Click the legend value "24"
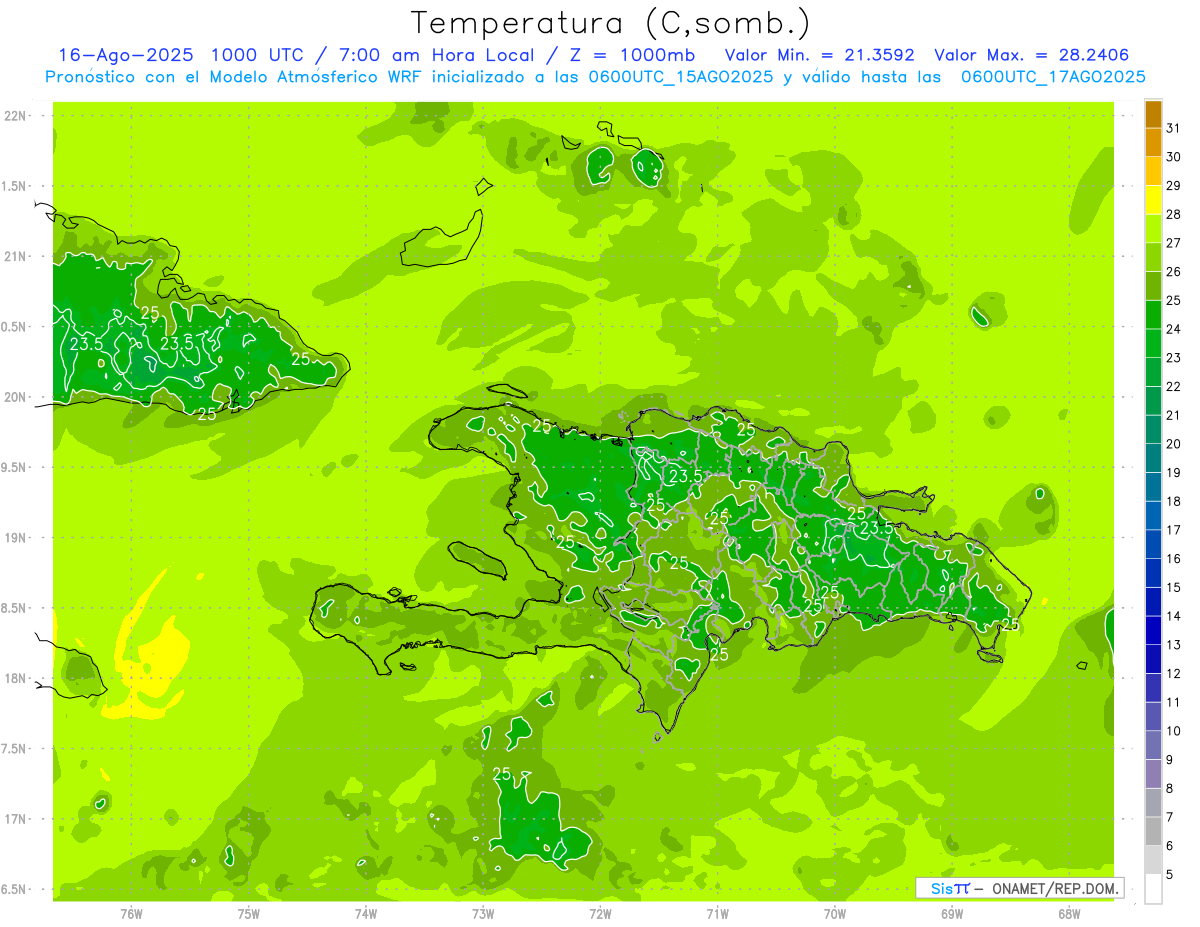This screenshot has width=1200, height=927. coord(1174,329)
